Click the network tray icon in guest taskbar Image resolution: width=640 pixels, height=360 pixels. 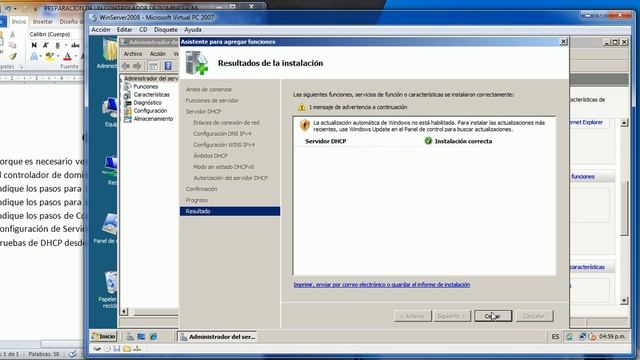(x=582, y=337)
